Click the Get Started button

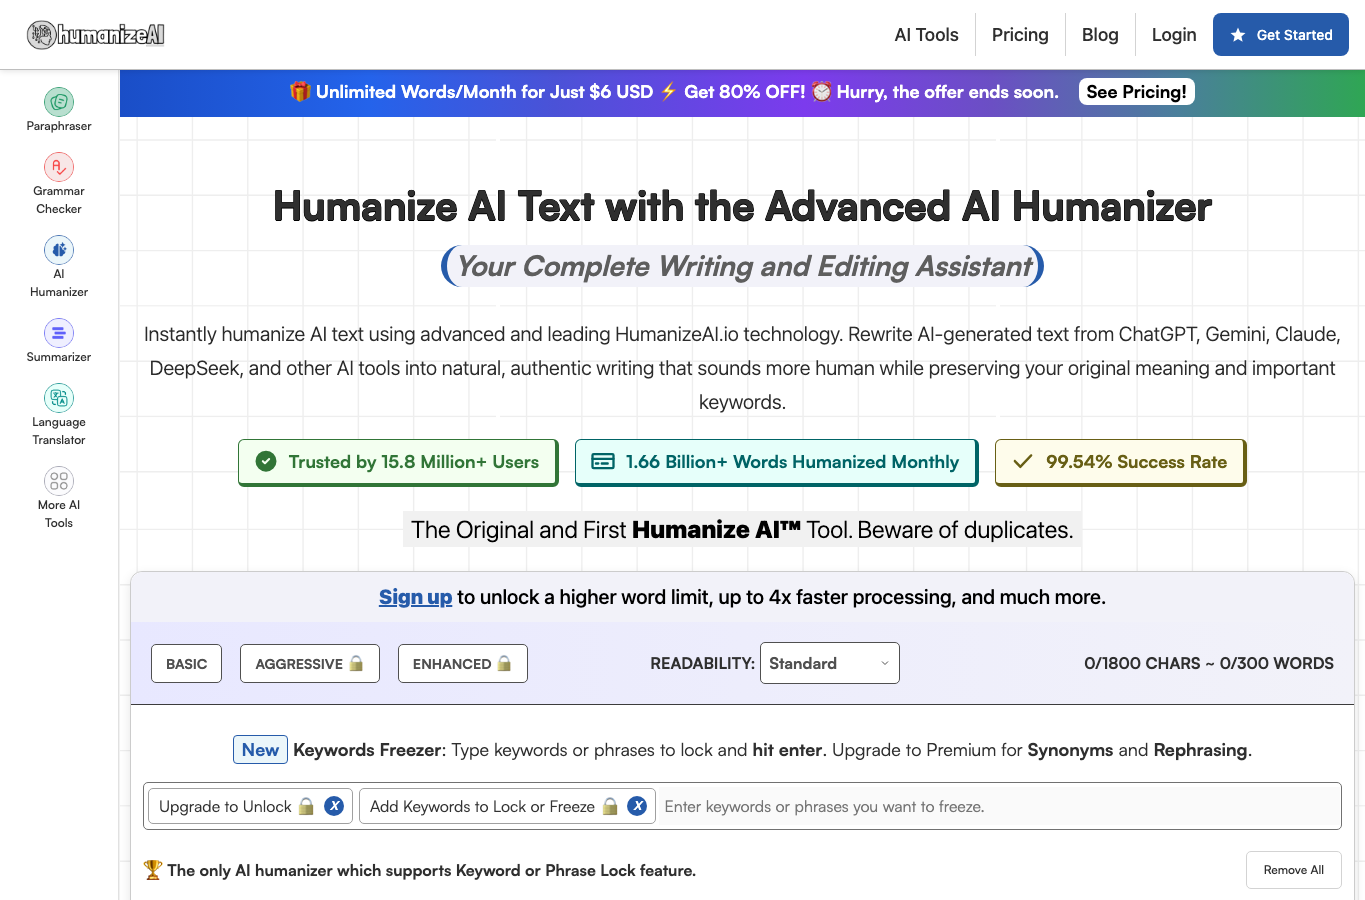1281,35
